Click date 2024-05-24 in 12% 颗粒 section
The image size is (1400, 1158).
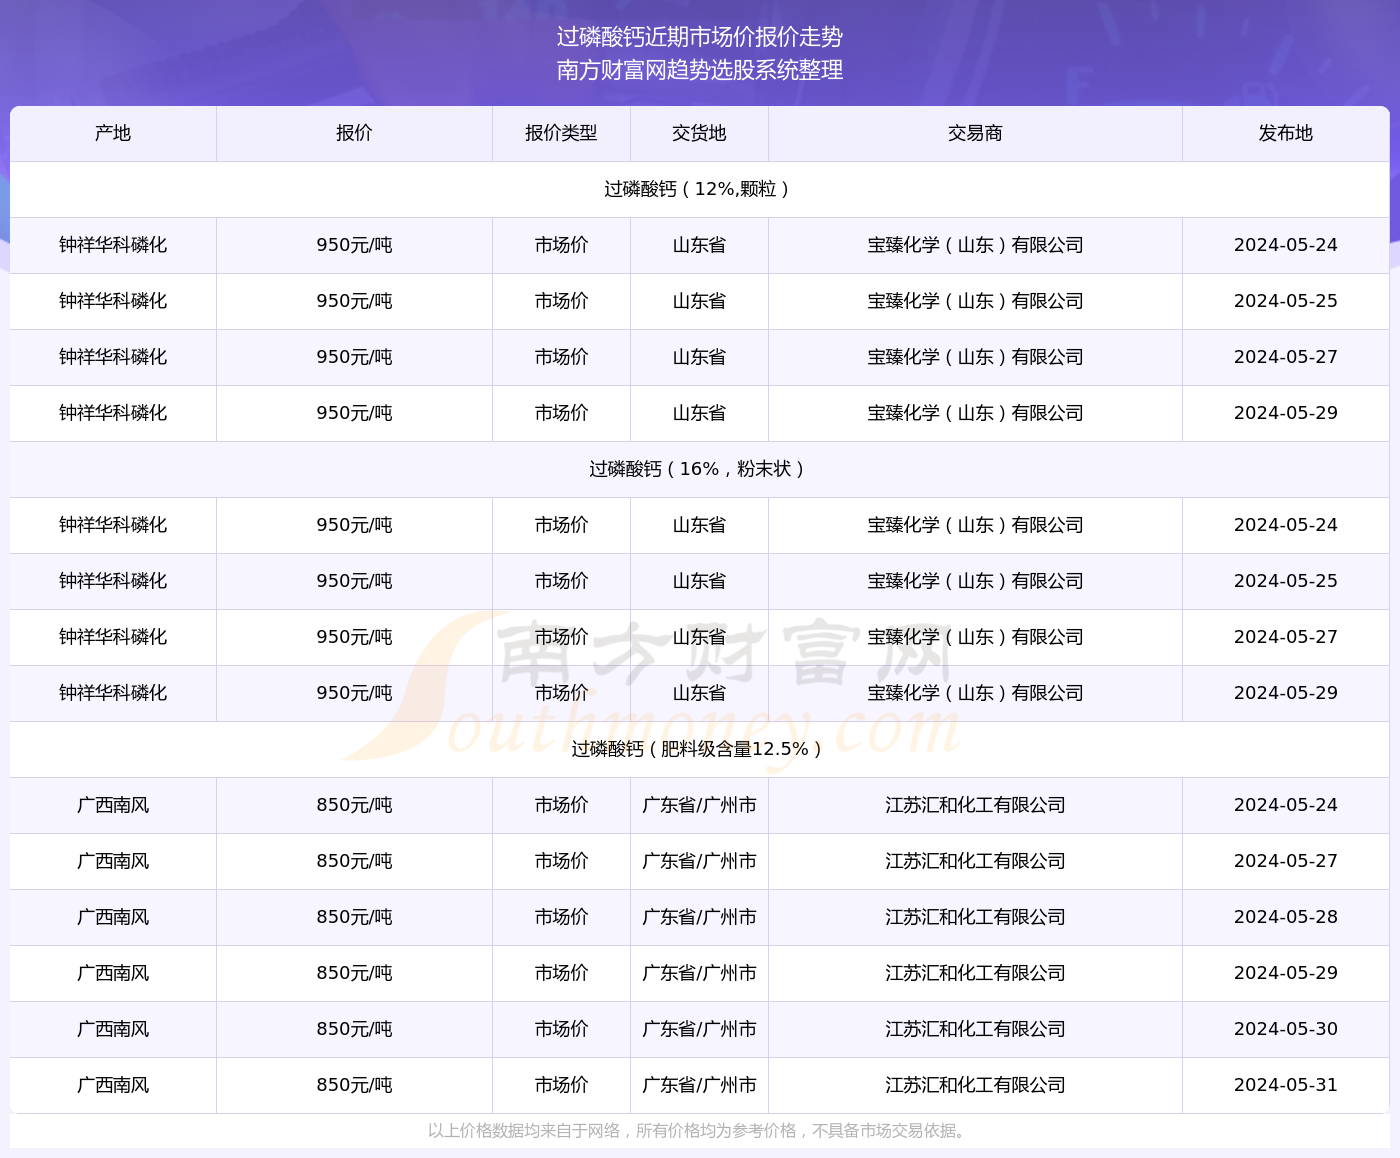coord(1285,245)
